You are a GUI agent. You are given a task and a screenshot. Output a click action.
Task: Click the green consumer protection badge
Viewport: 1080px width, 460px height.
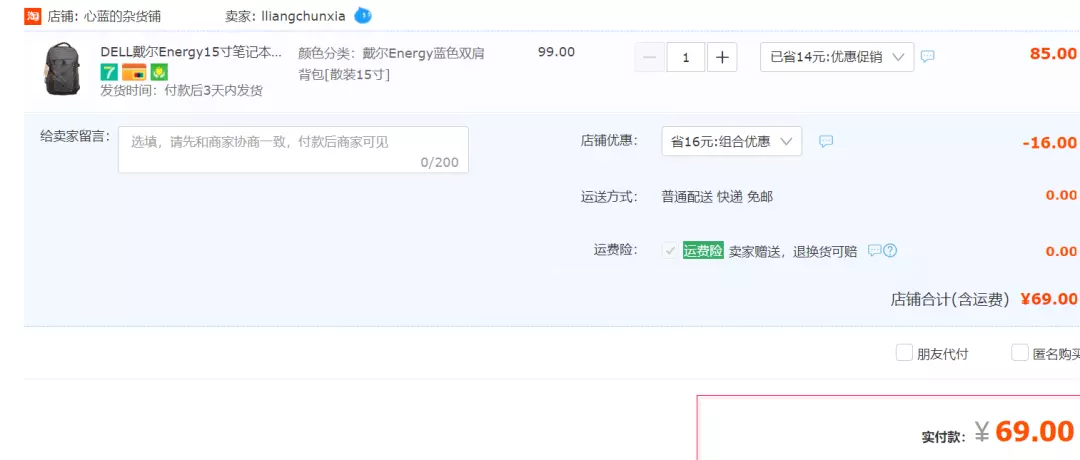point(160,72)
